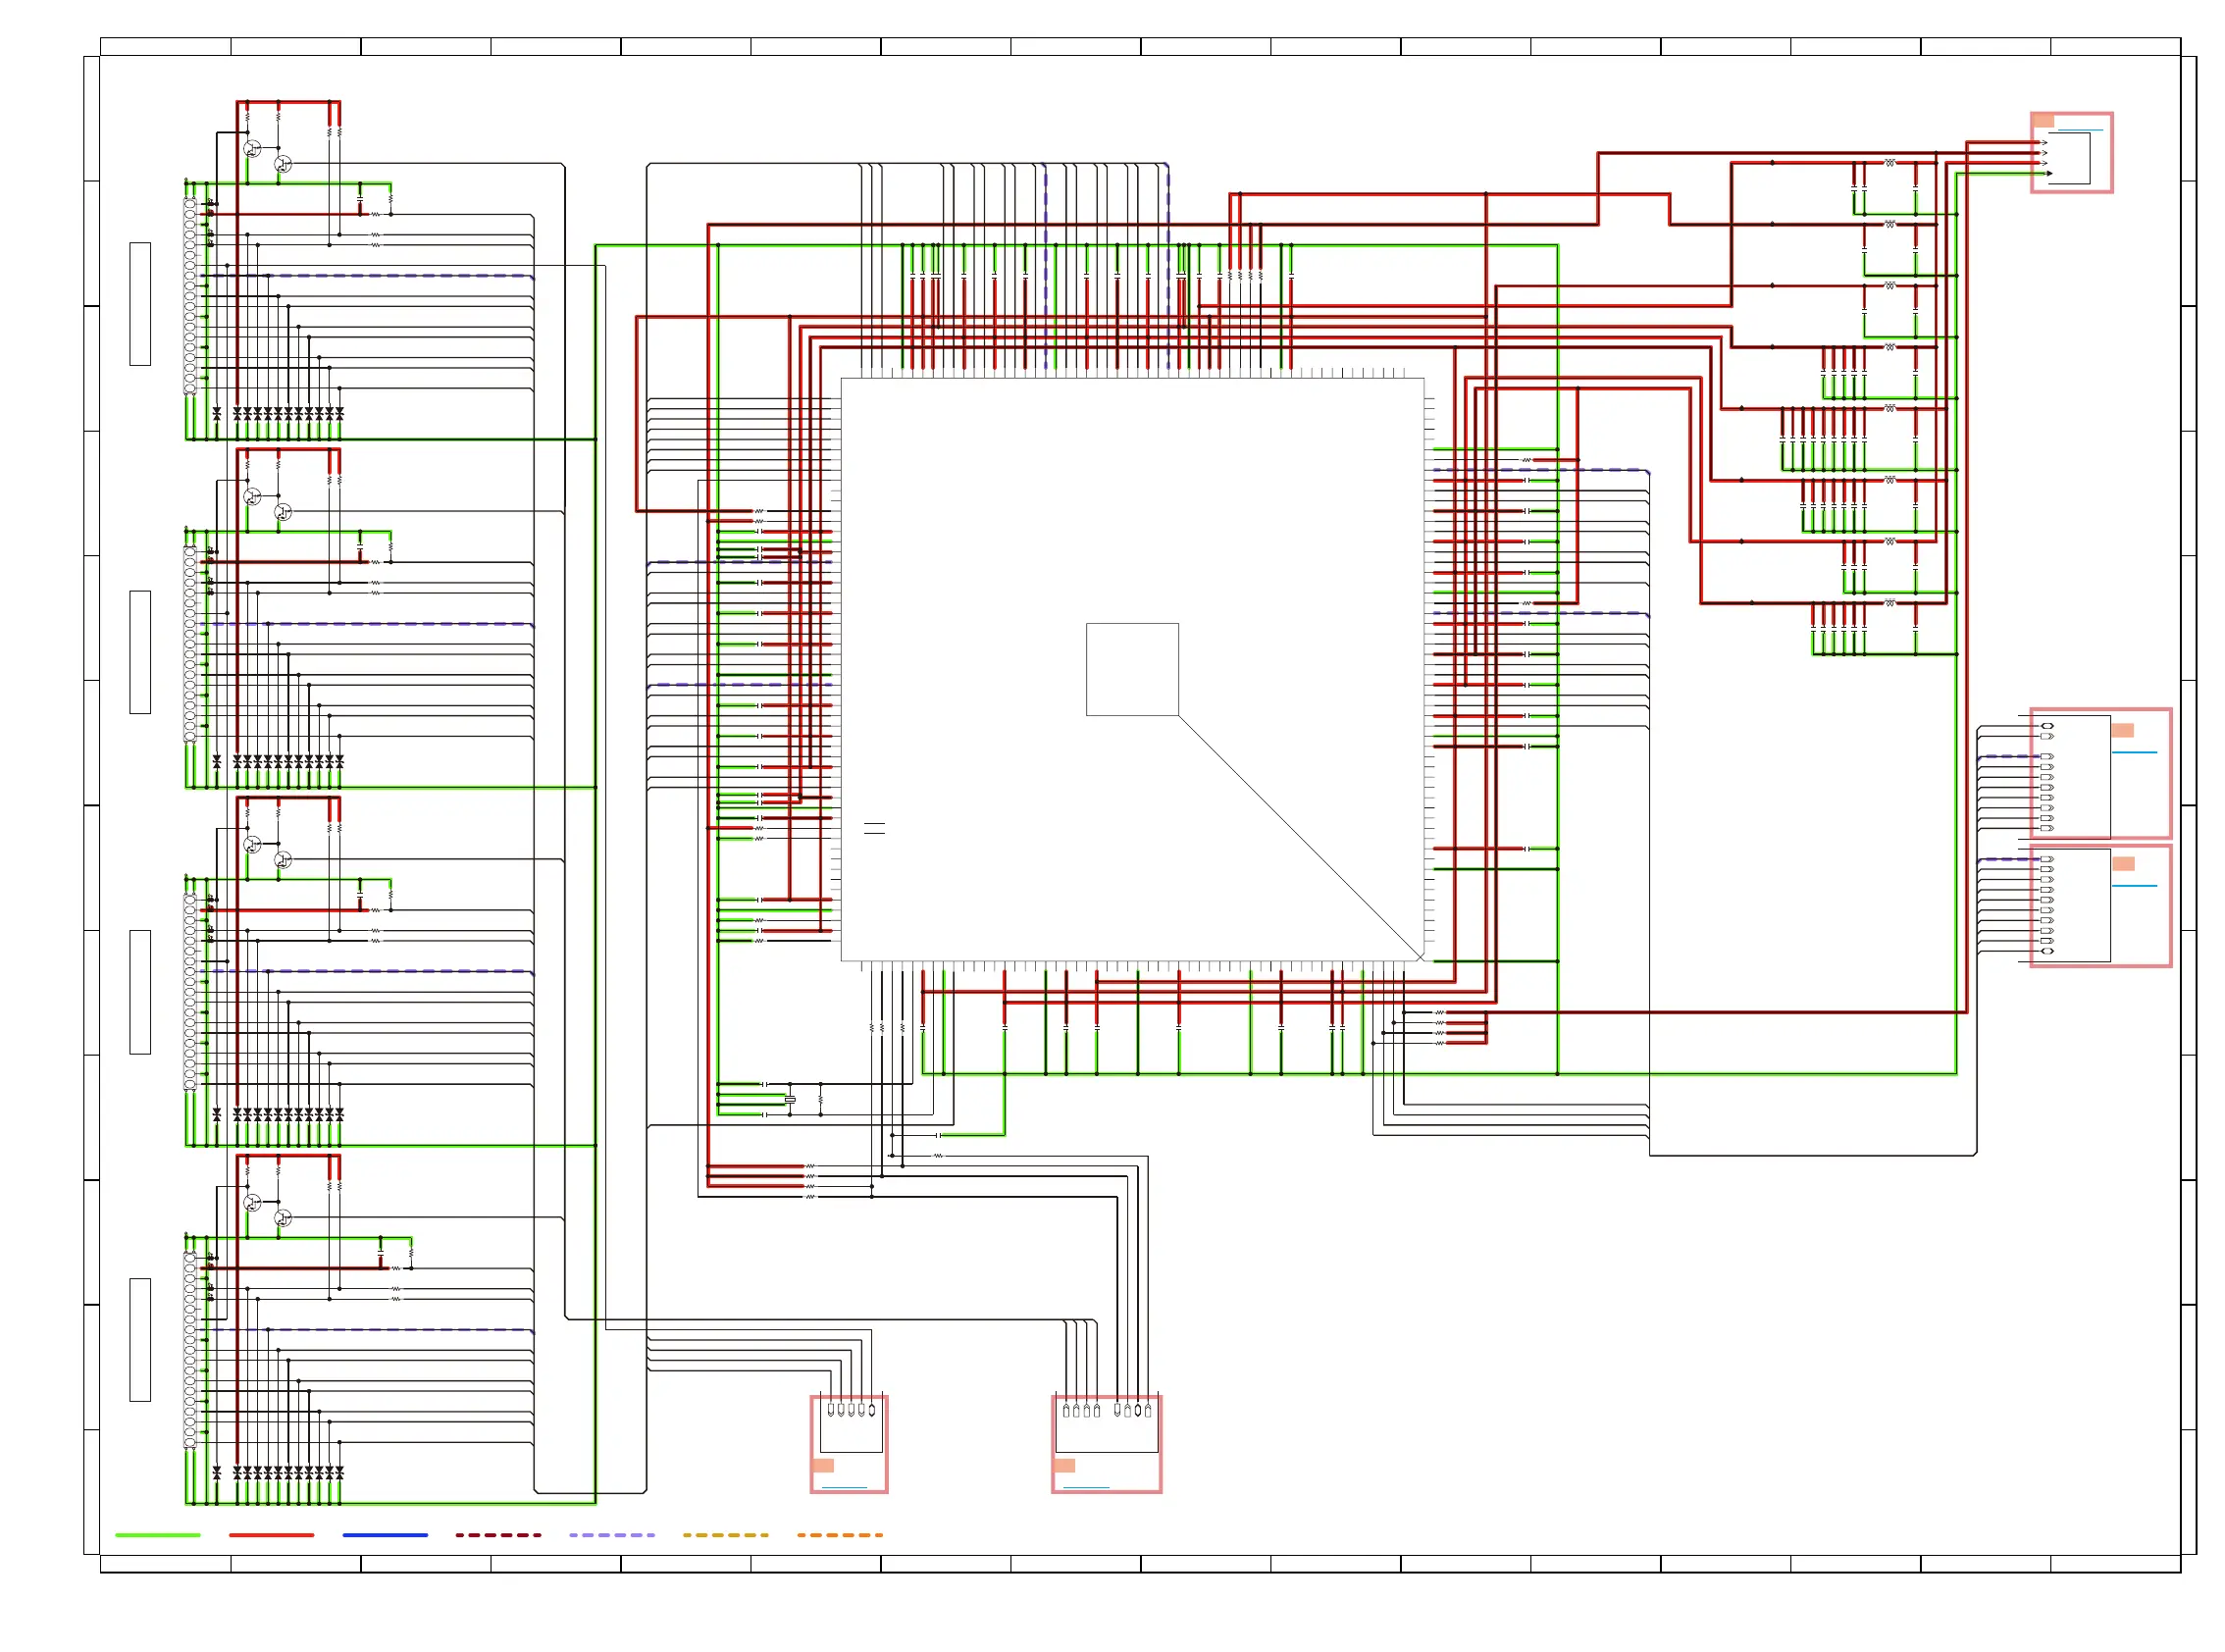Screen dimensions: 2225x1652
Task: Click the topmost tall rectangle along left edge
Action: pos(140,304)
